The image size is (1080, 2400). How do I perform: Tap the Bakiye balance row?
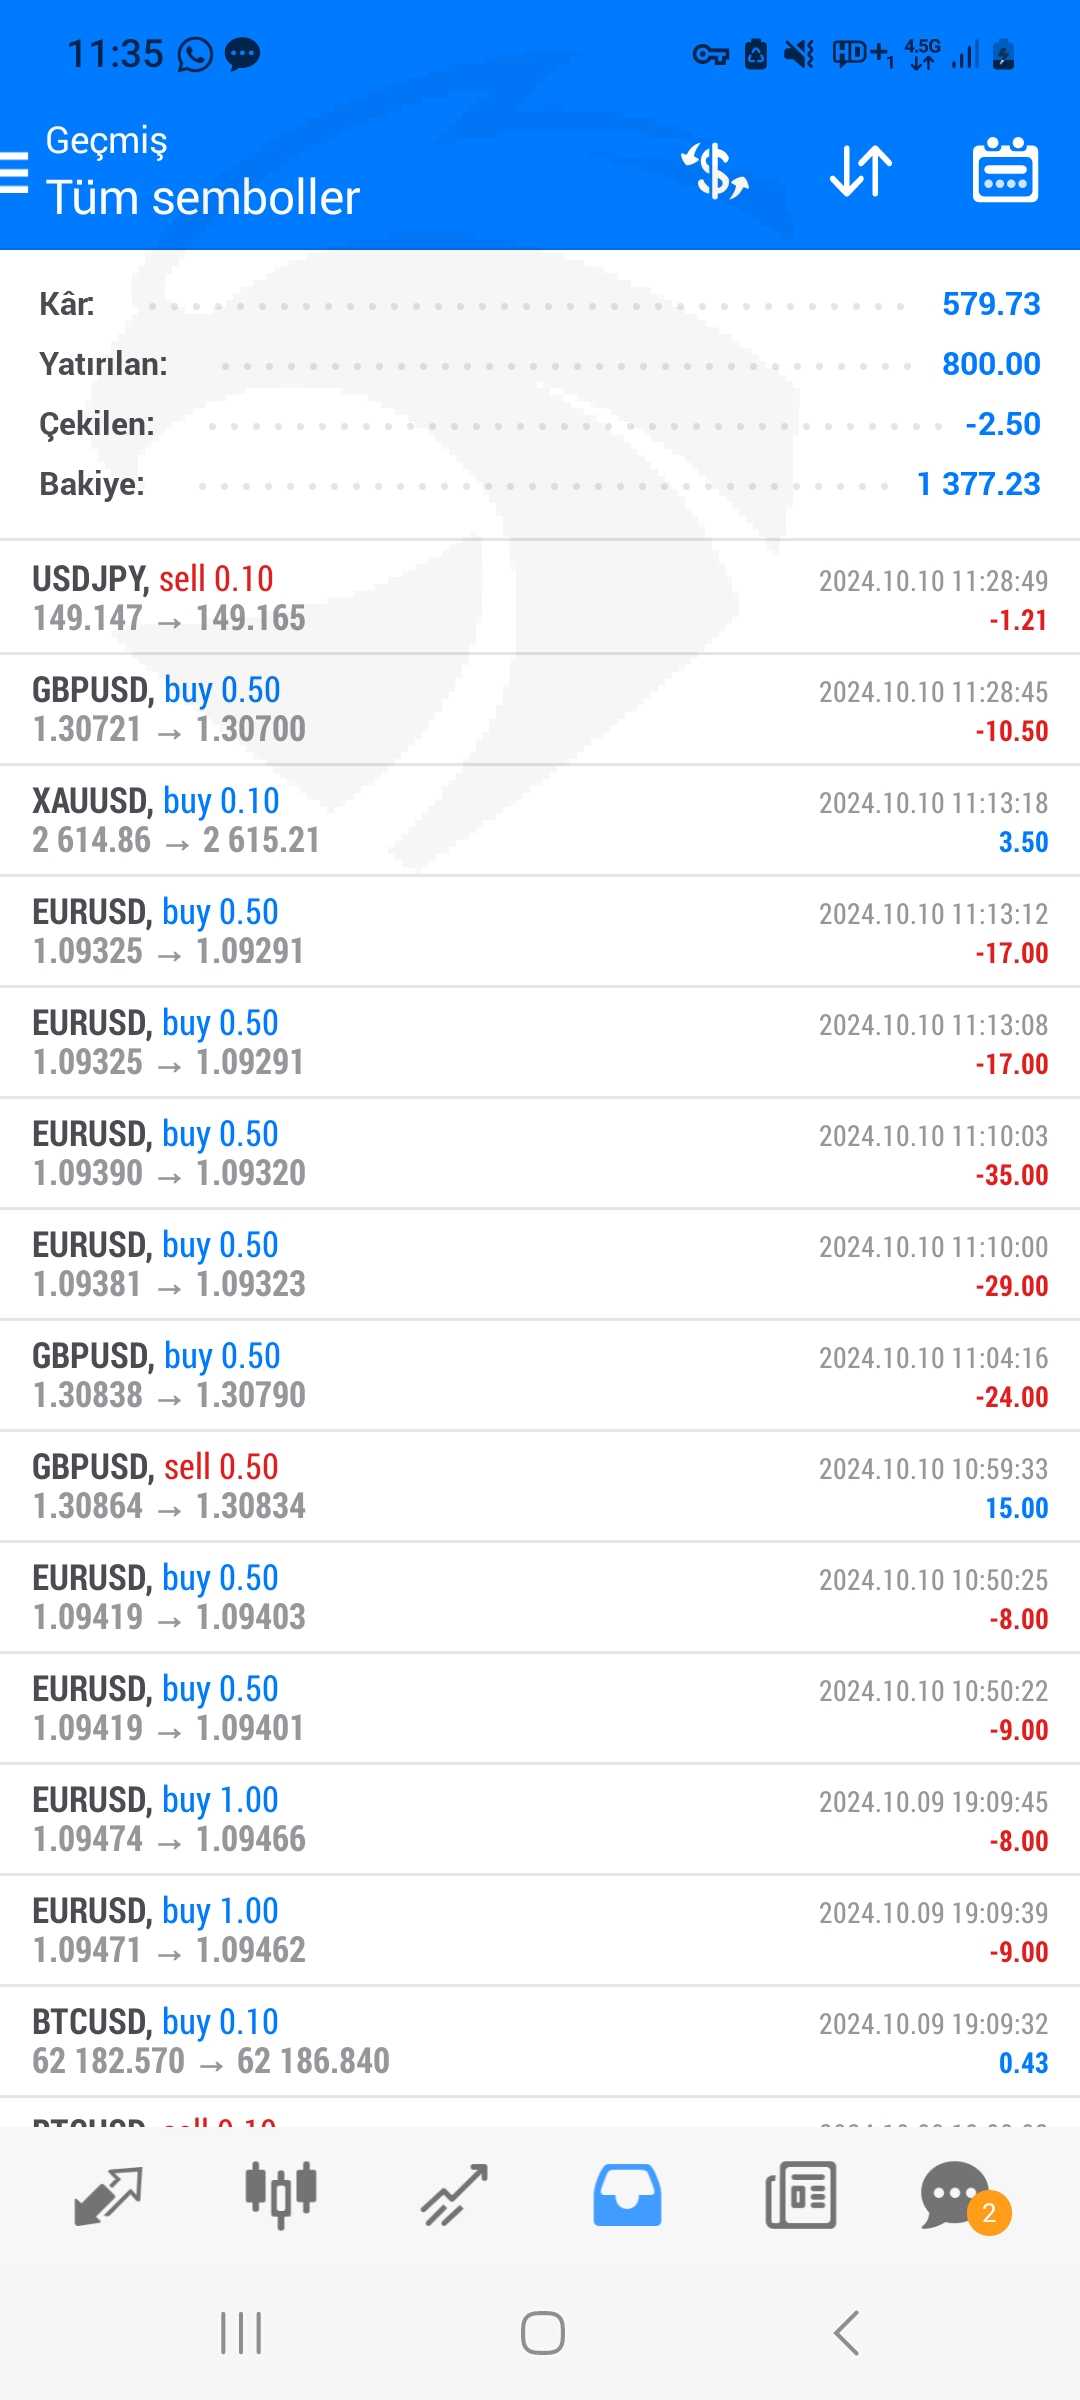click(x=540, y=484)
